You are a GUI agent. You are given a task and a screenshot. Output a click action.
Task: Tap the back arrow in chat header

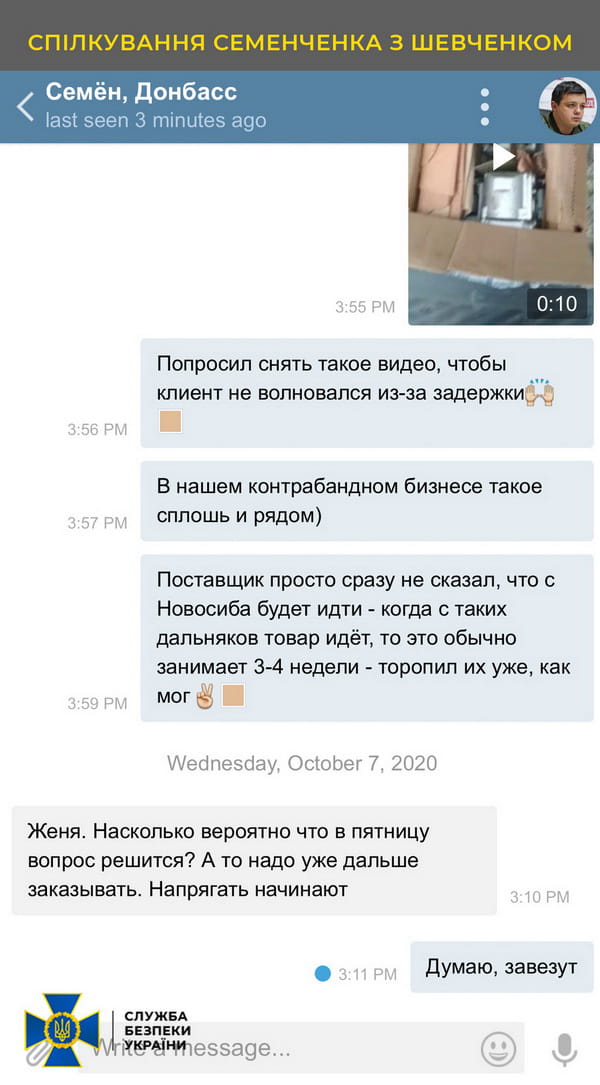tap(26, 107)
